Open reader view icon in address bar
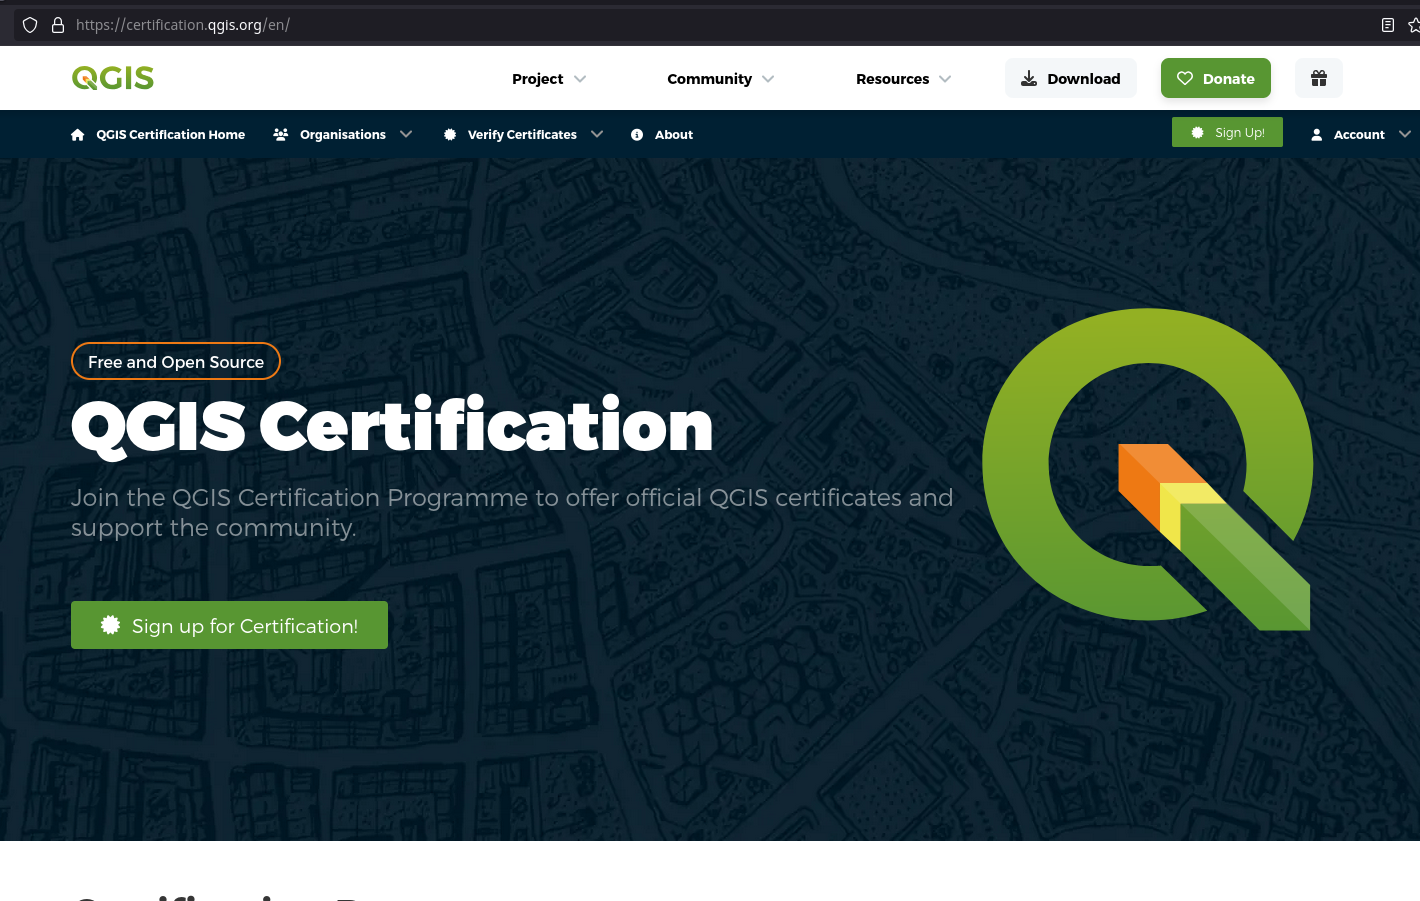This screenshot has height=901, width=1420. 1388,25
